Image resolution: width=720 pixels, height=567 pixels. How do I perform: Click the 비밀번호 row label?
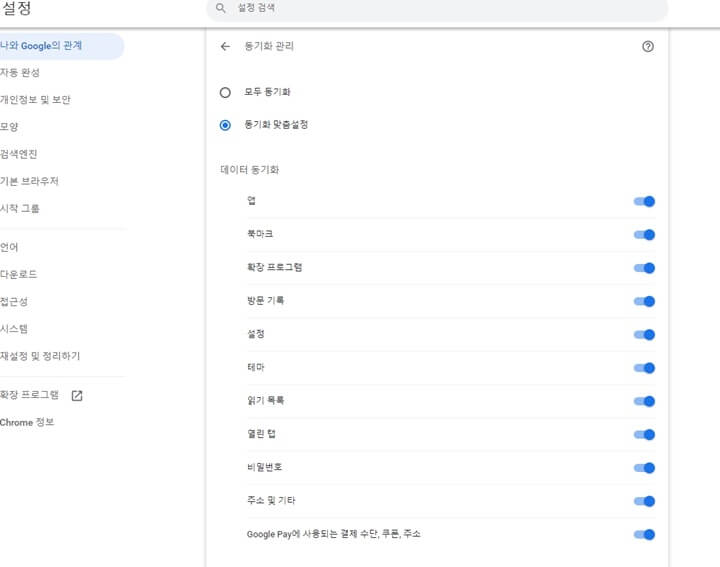tap(264, 467)
